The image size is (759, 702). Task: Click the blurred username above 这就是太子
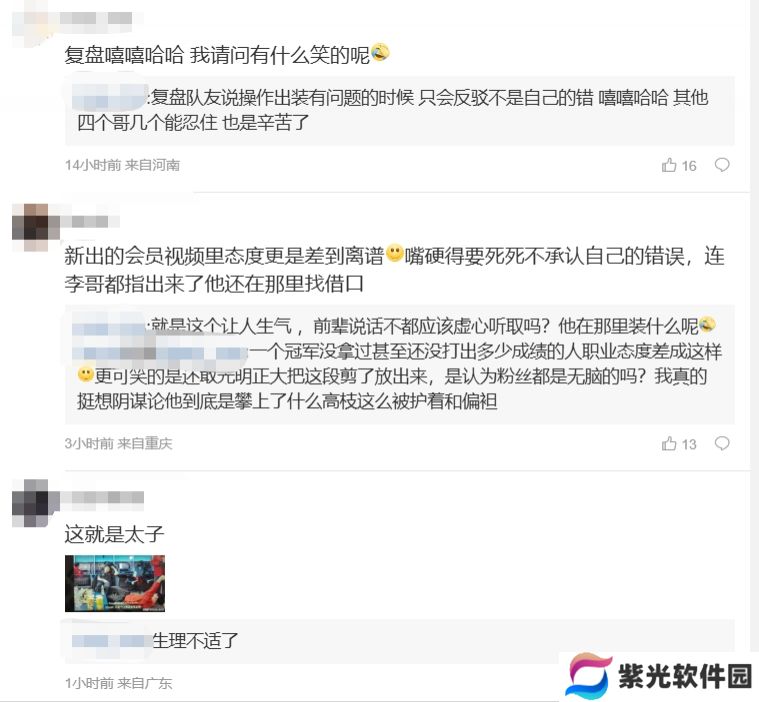[x=102, y=497]
